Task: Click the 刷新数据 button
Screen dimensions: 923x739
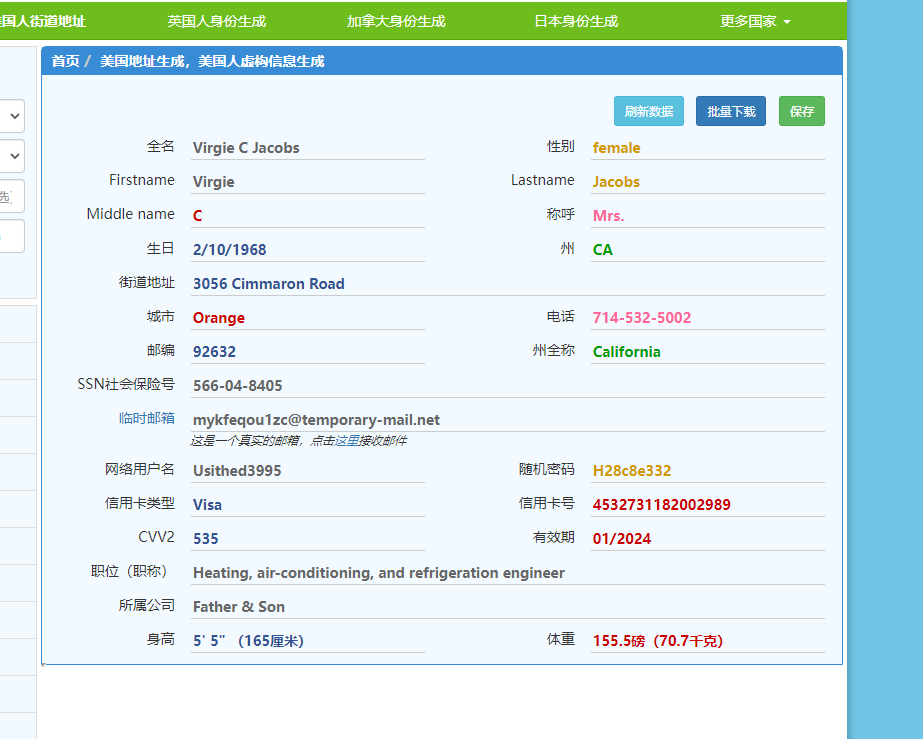Action: pyautogui.click(x=649, y=111)
